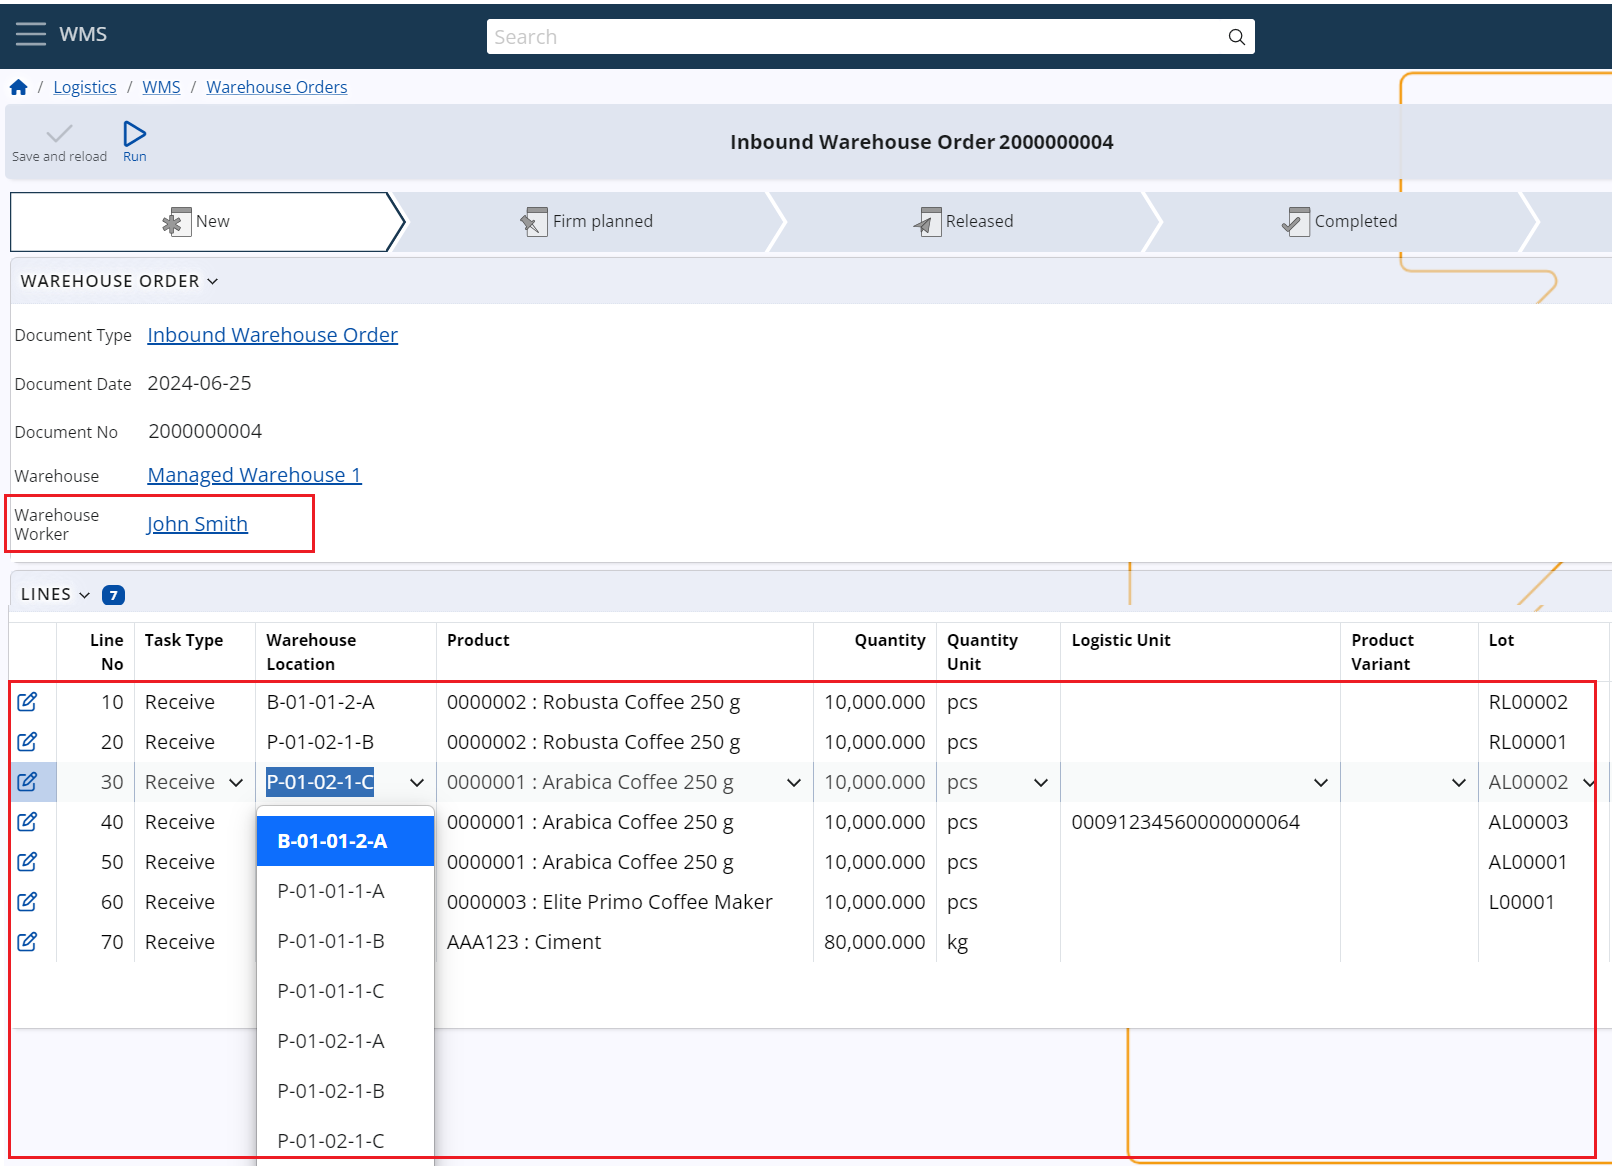Open the Warehouse Orders breadcrumb link

(x=277, y=87)
